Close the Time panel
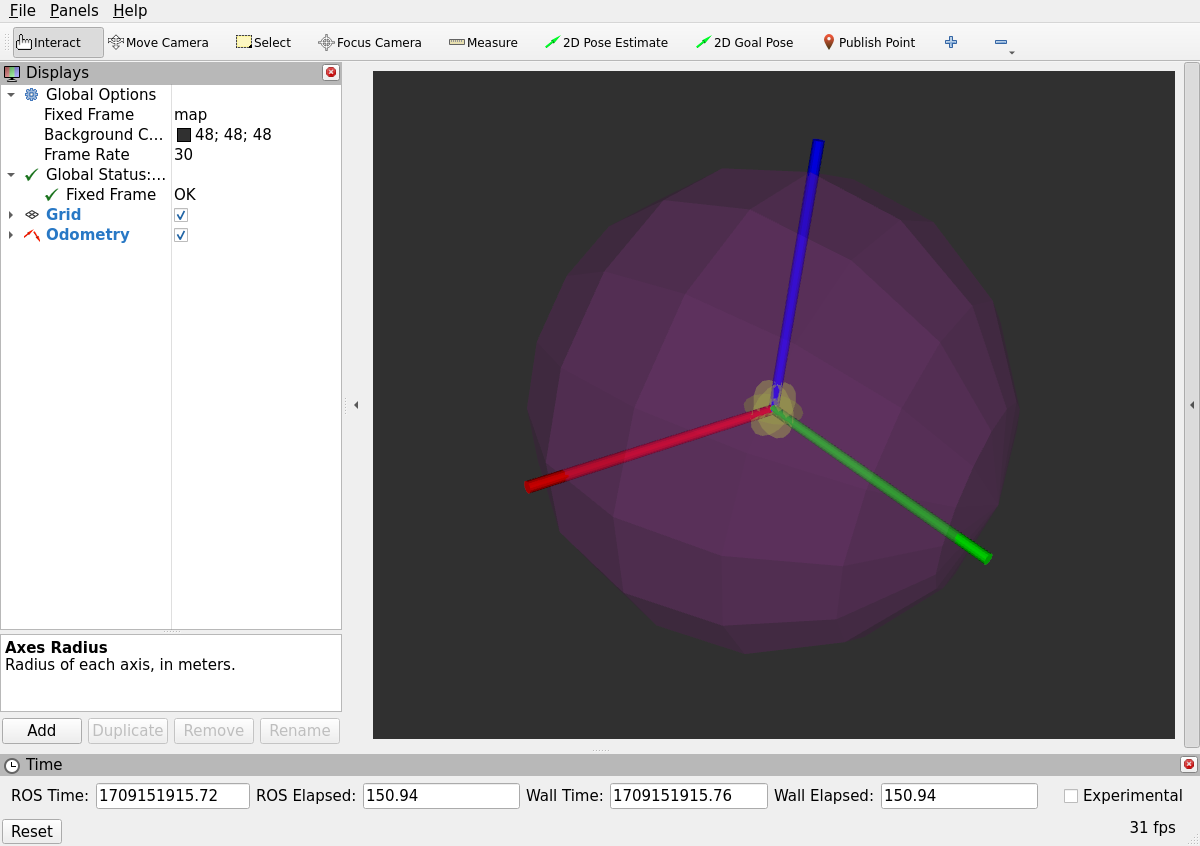1200x846 pixels. click(1189, 764)
